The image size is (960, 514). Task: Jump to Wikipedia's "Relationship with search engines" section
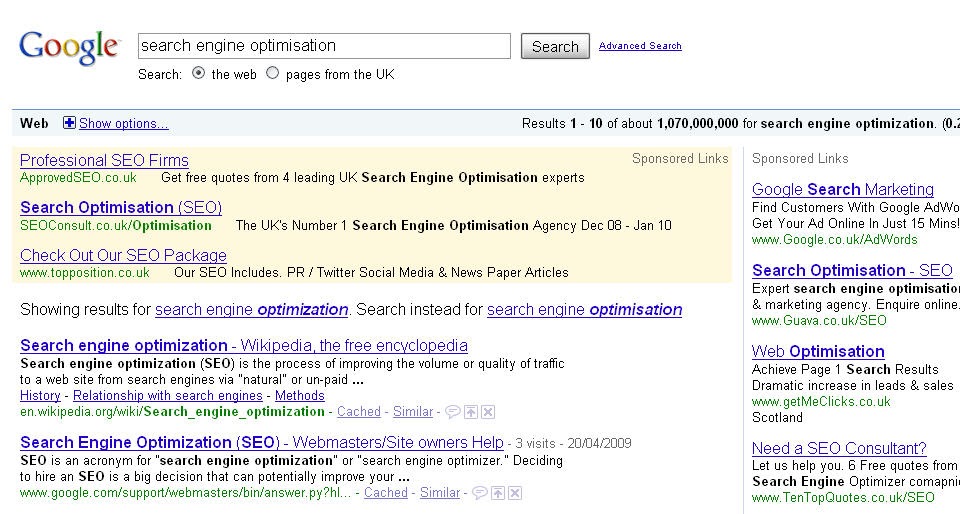tap(167, 396)
